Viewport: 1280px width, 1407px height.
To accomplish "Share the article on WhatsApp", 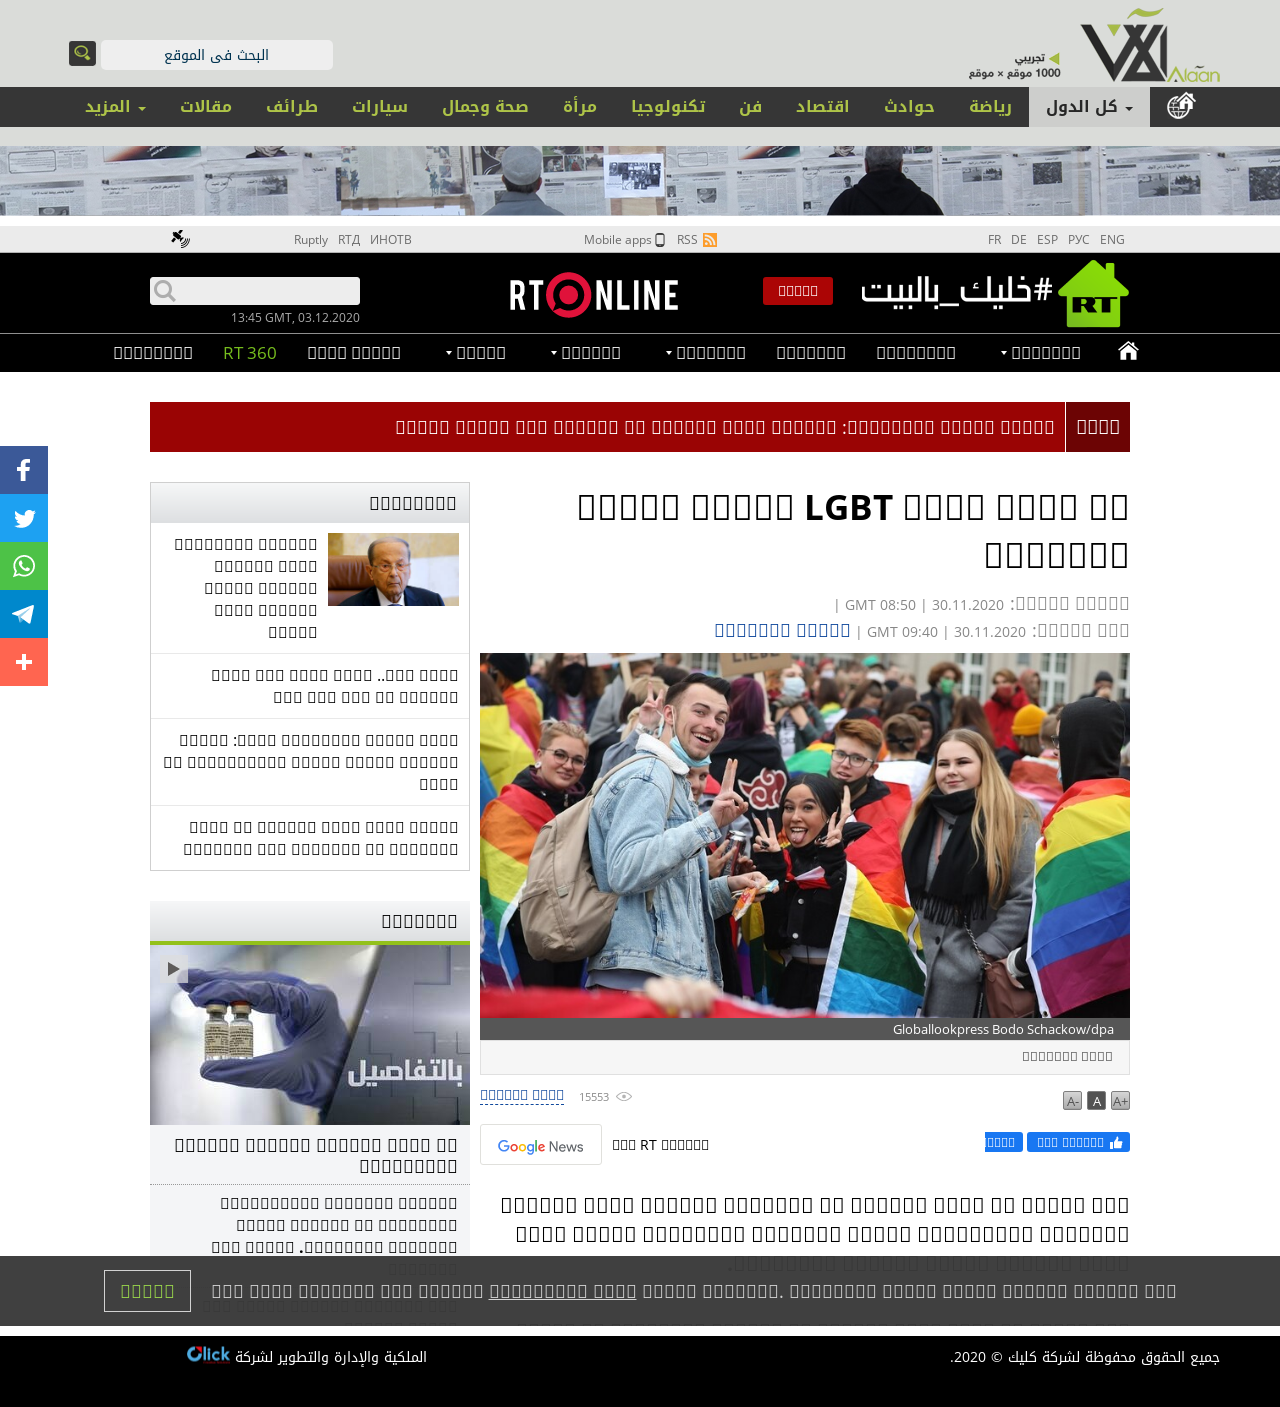I will [x=24, y=566].
